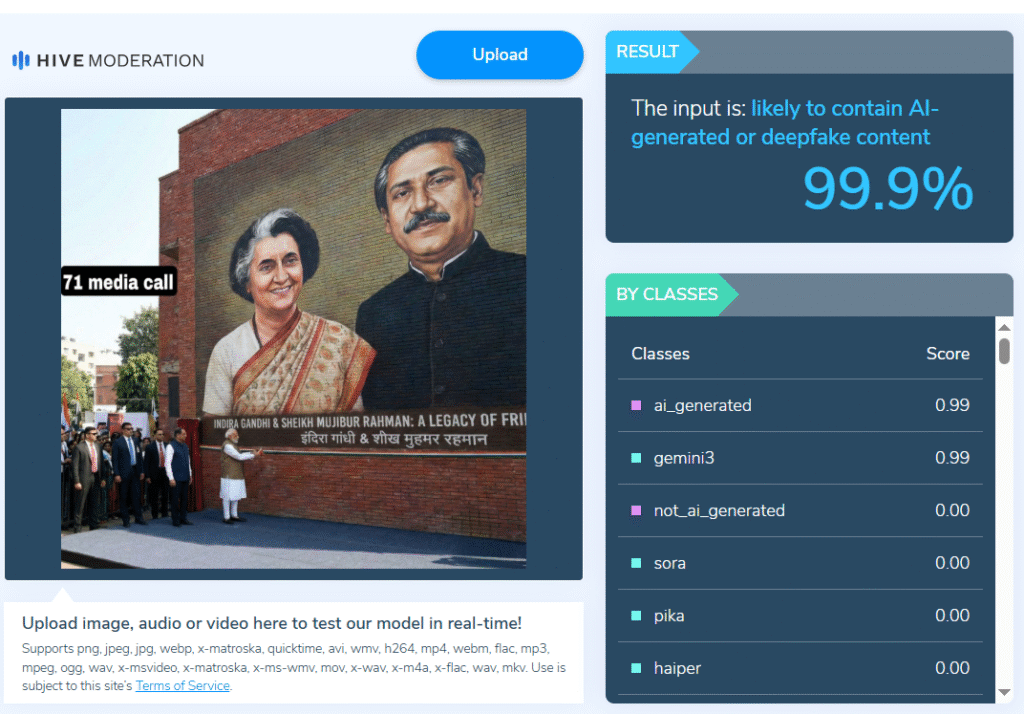Image resolution: width=1024 pixels, height=714 pixels.
Task: Click the Classes column header
Action: click(x=660, y=353)
